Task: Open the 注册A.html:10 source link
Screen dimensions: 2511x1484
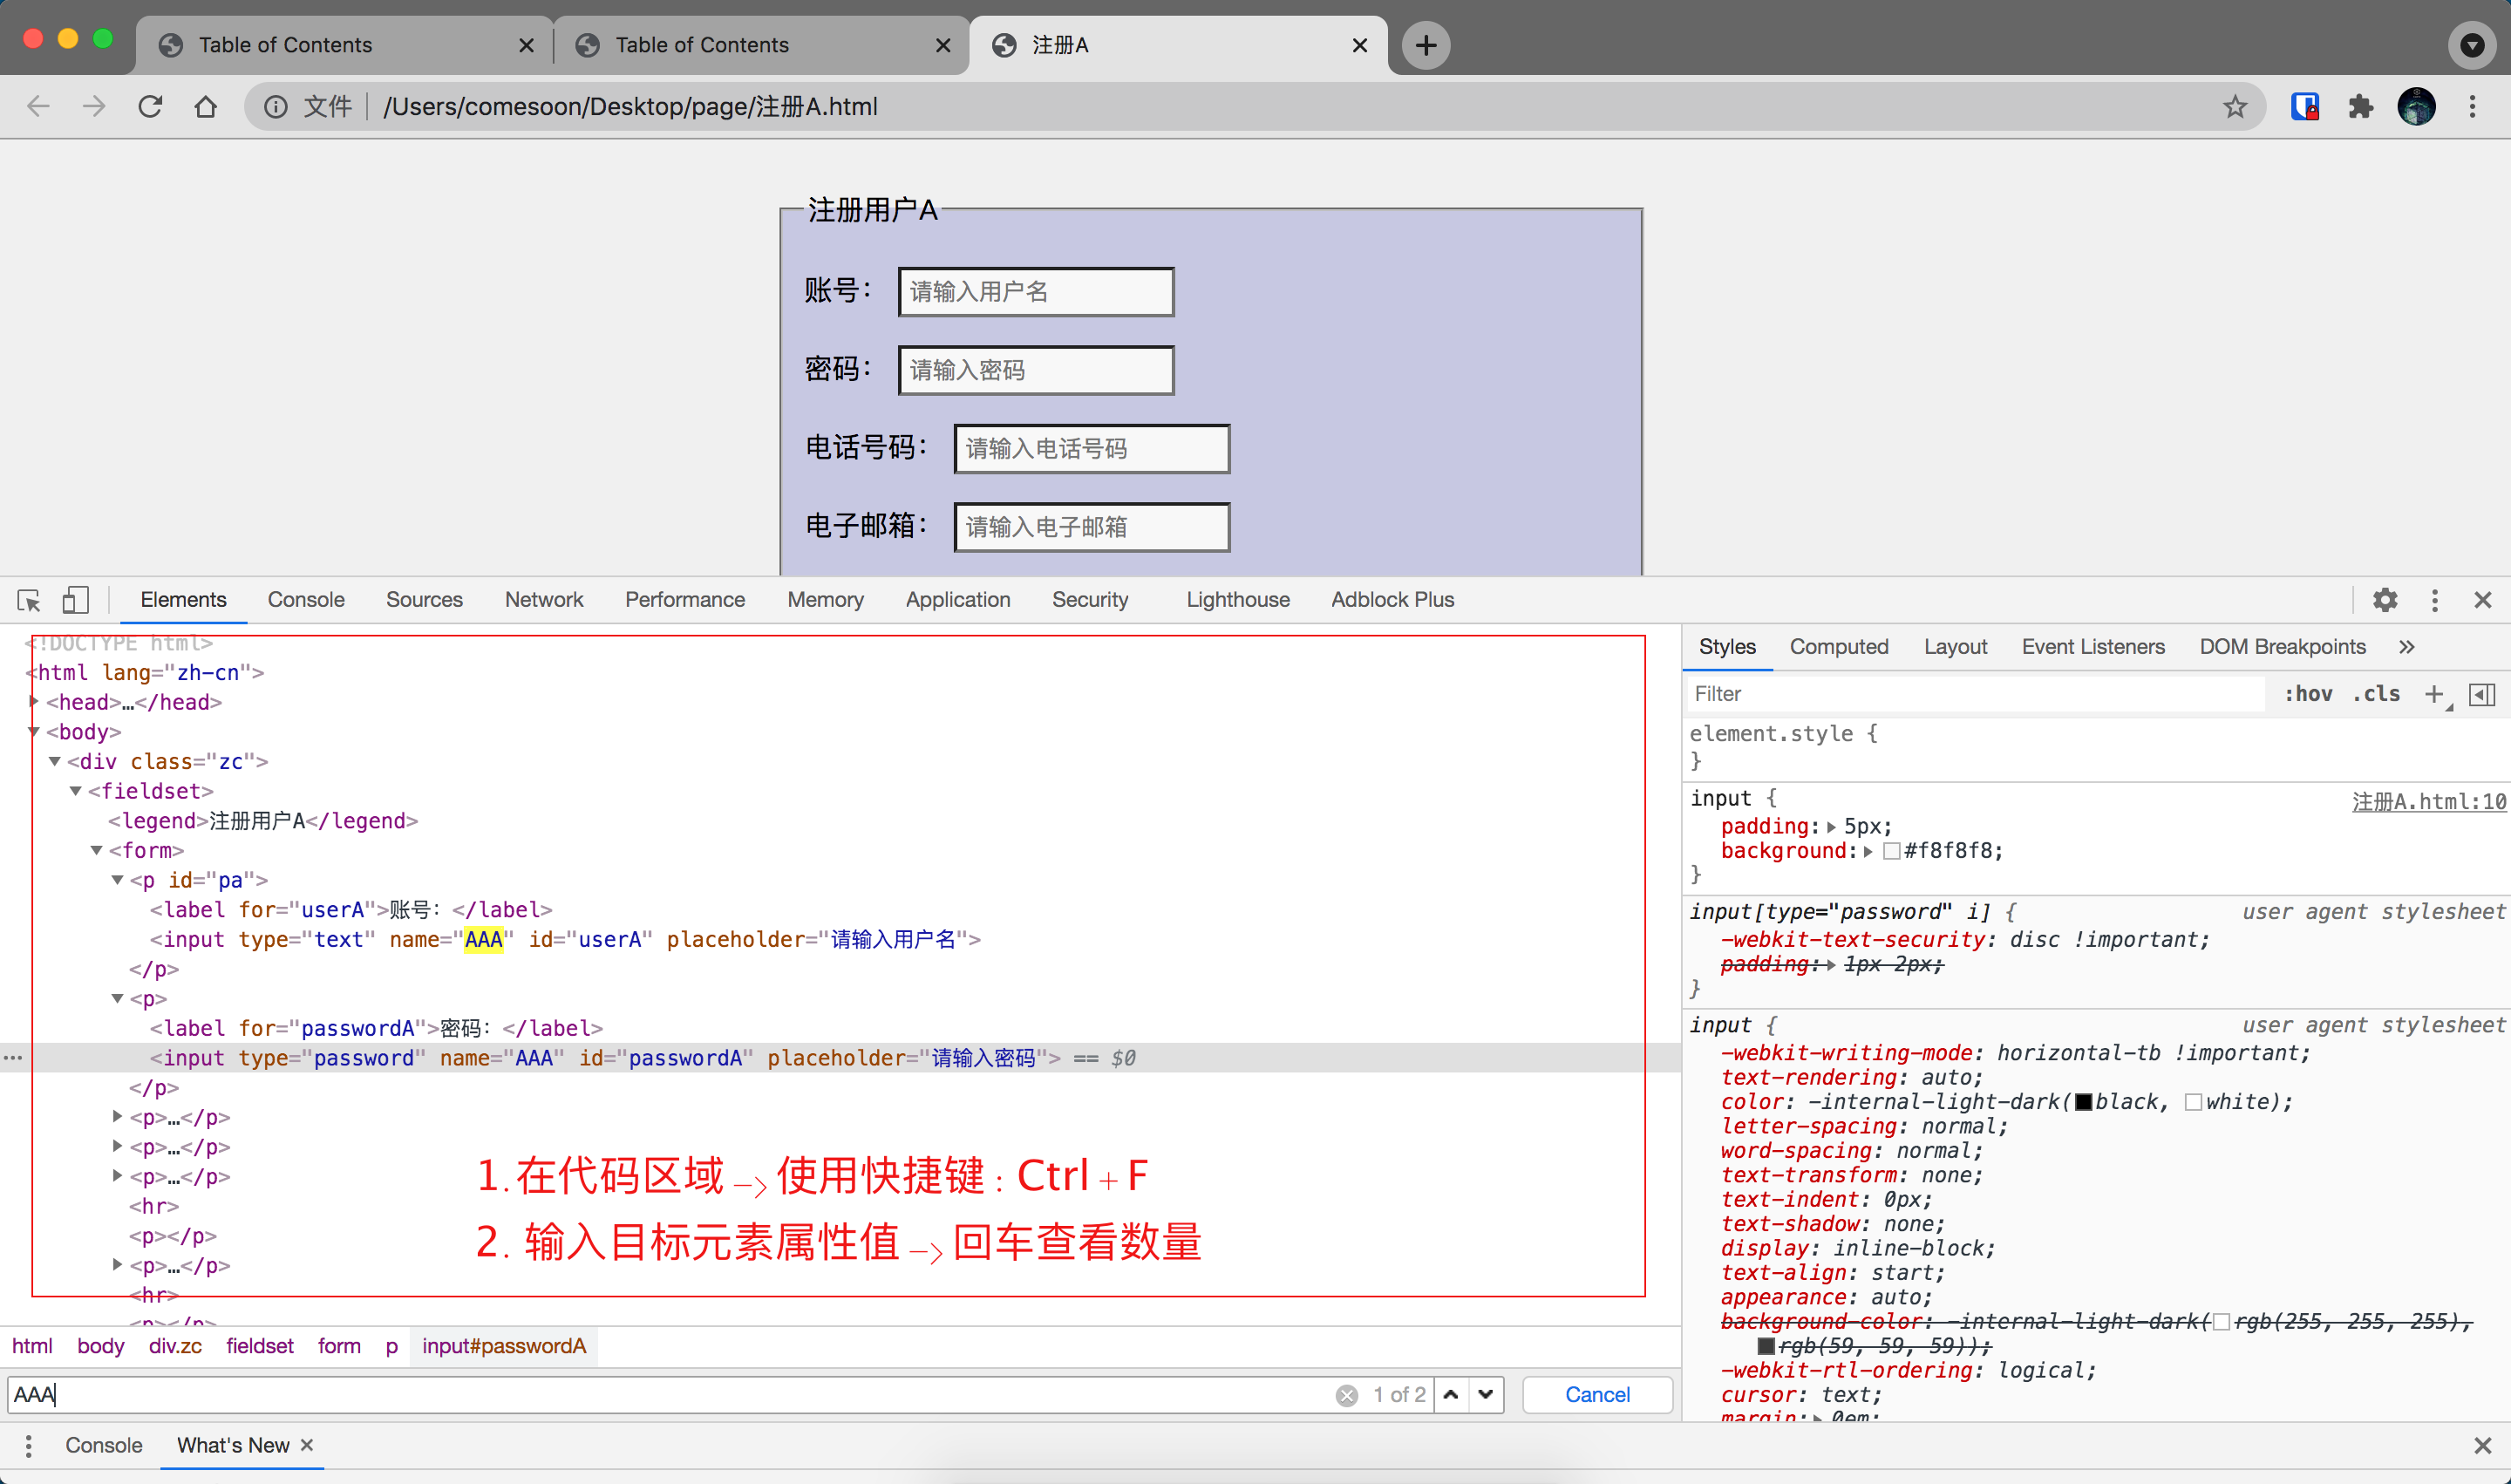Action: coord(2428,801)
